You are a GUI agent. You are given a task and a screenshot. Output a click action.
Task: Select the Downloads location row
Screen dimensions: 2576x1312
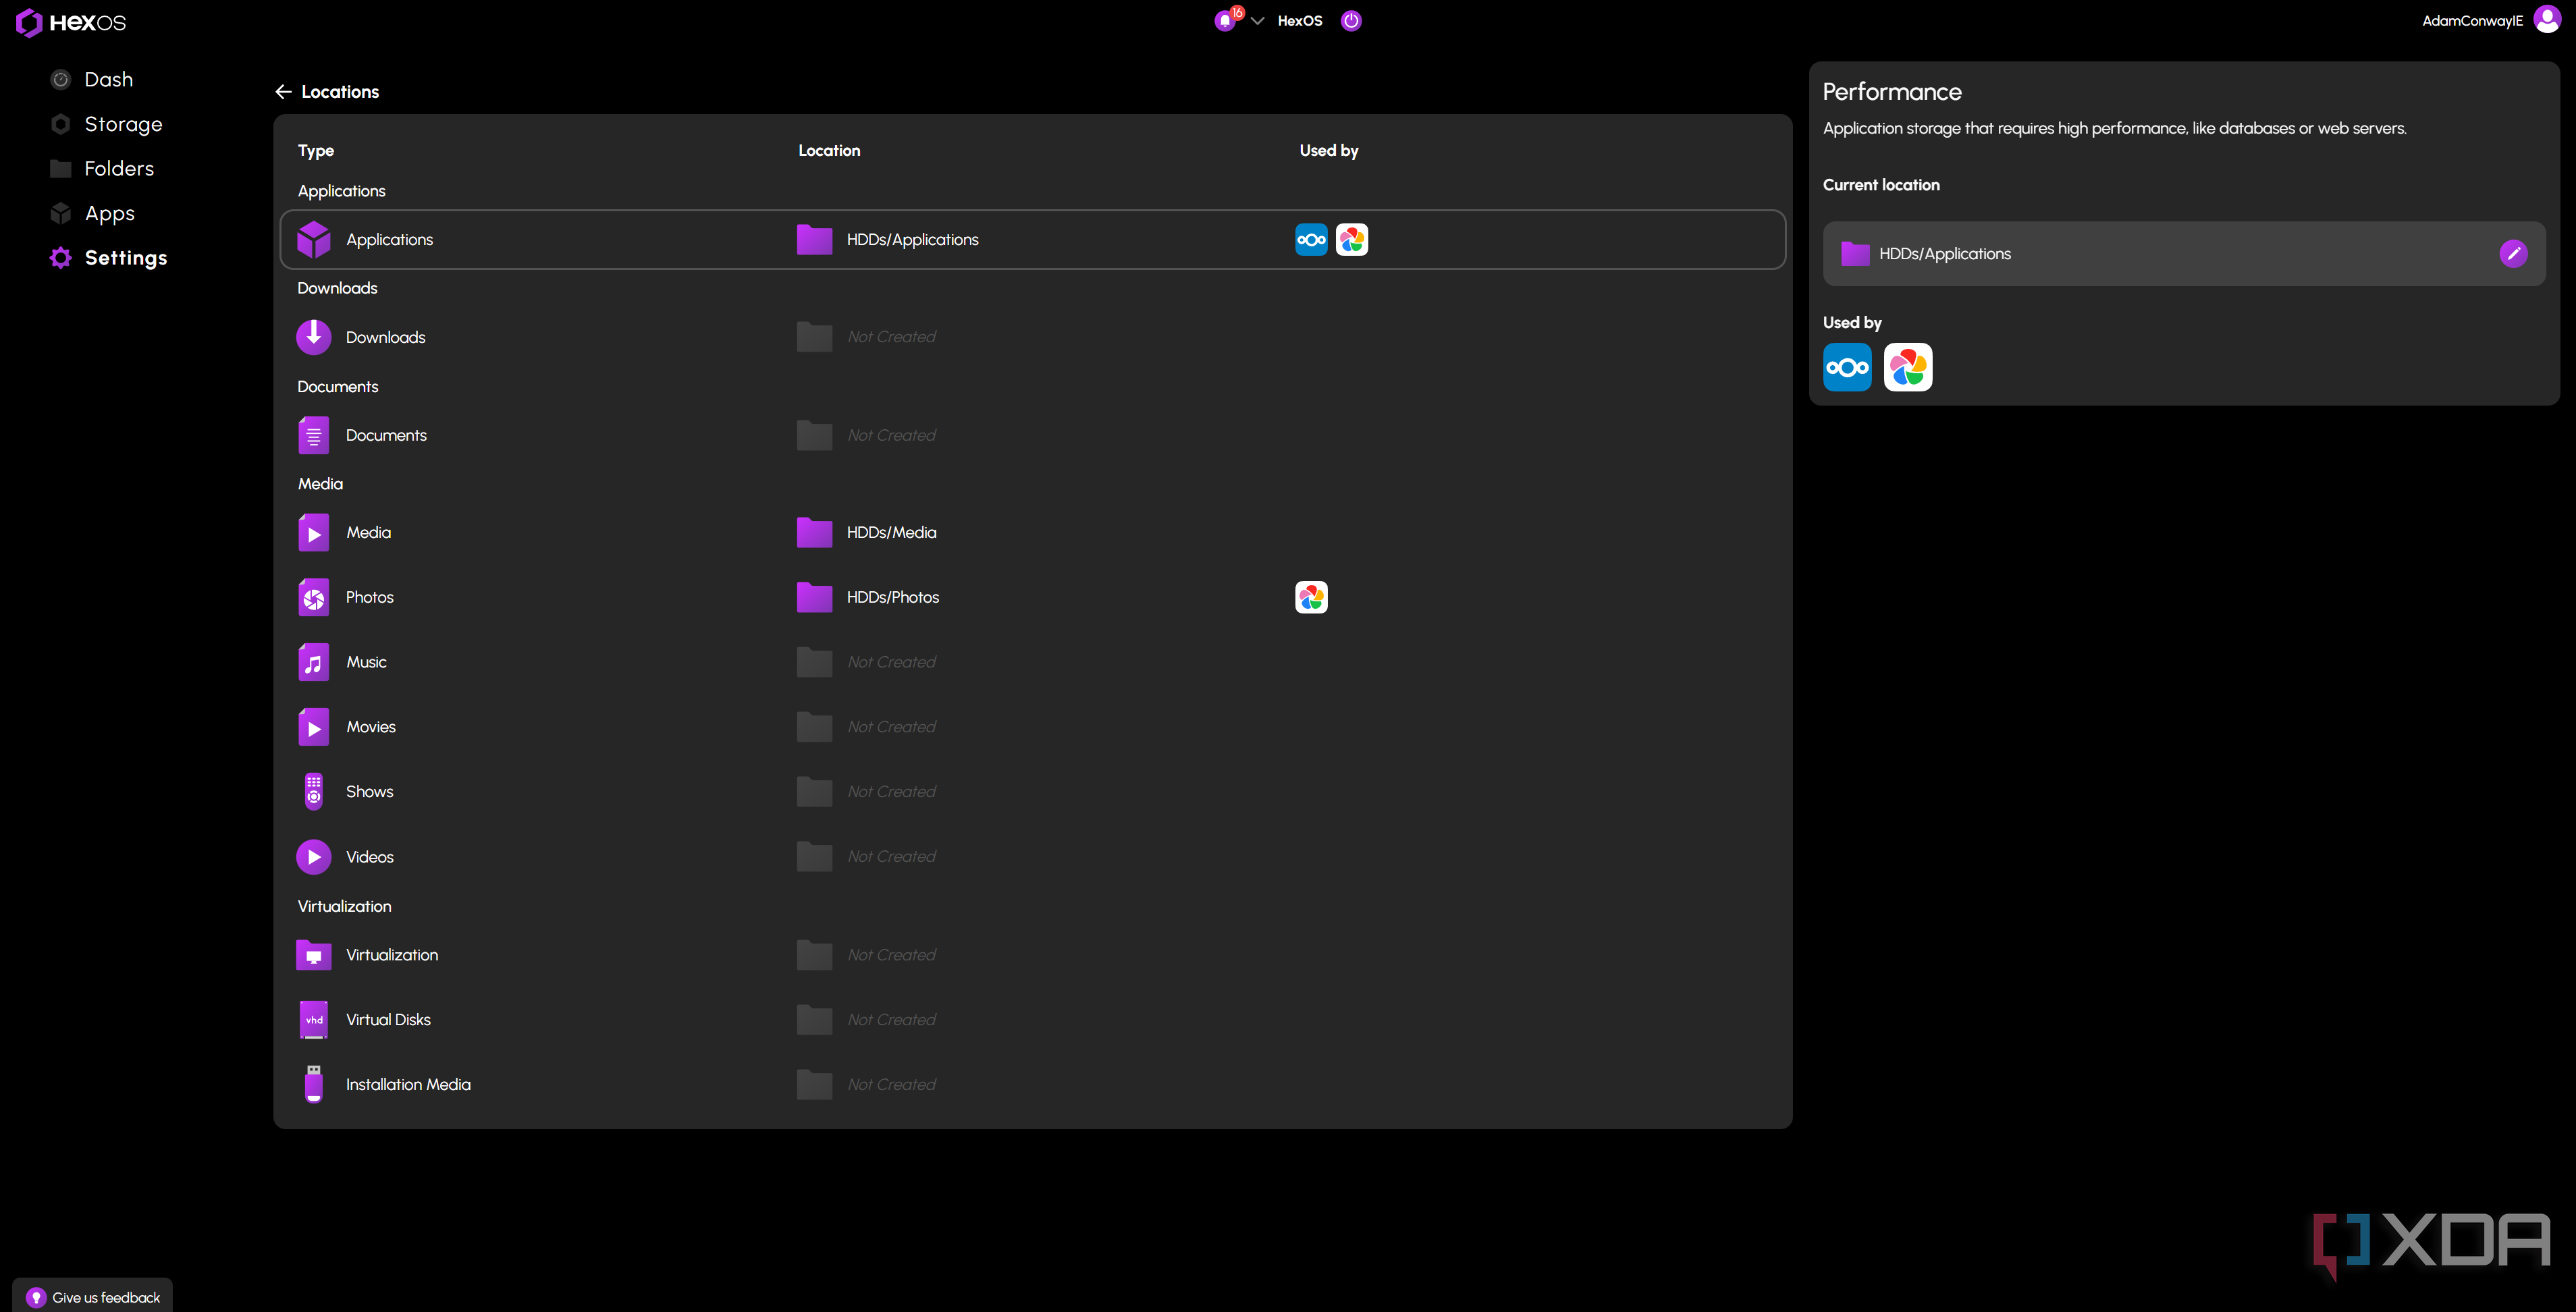pyautogui.click(x=1032, y=337)
